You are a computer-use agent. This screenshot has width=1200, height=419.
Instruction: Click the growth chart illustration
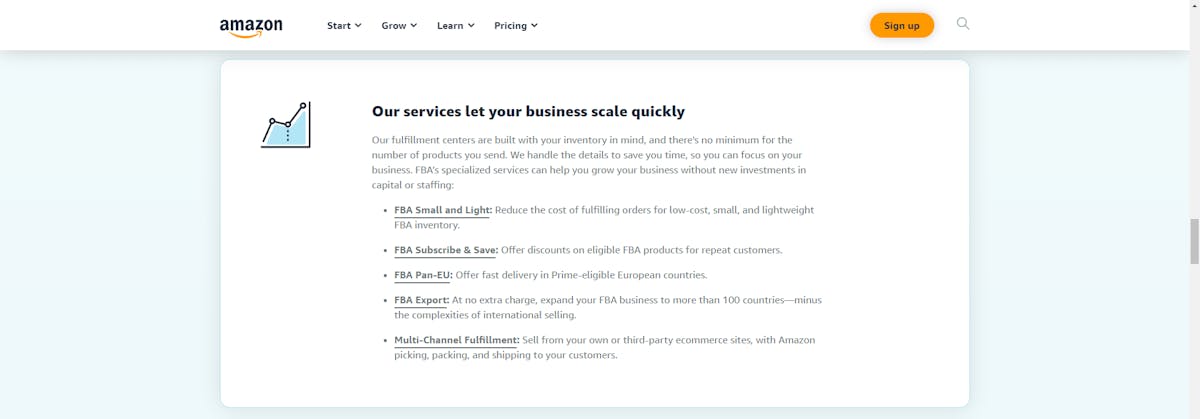[x=286, y=125]
